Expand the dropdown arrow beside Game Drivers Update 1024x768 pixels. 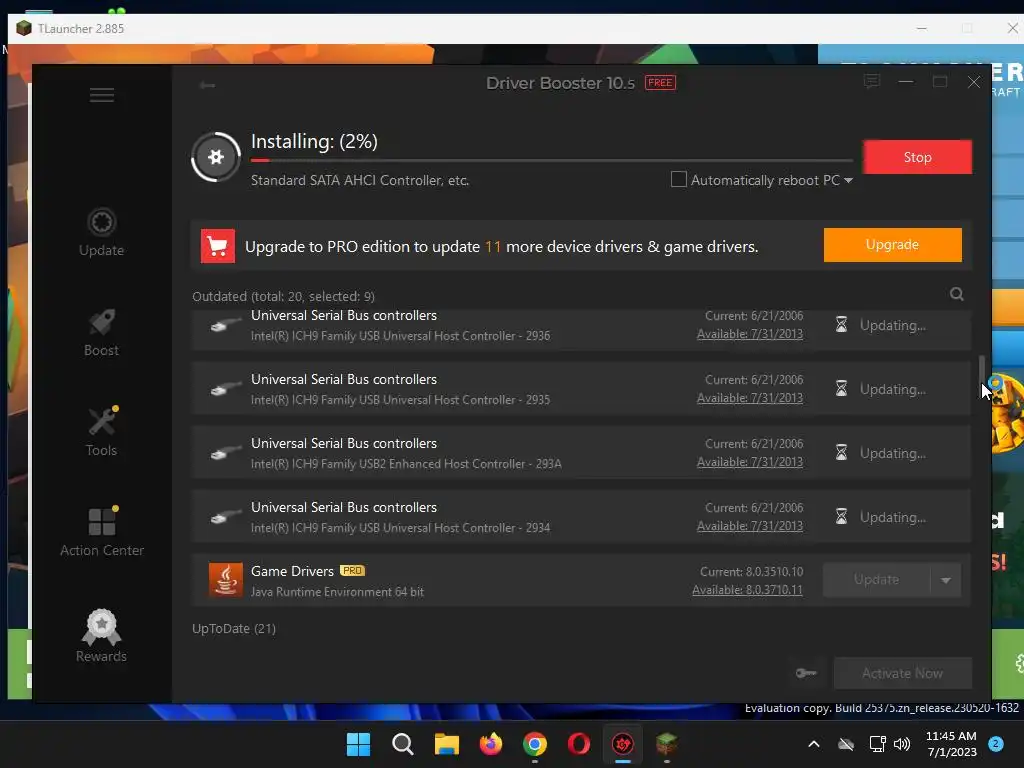point(946,580)
